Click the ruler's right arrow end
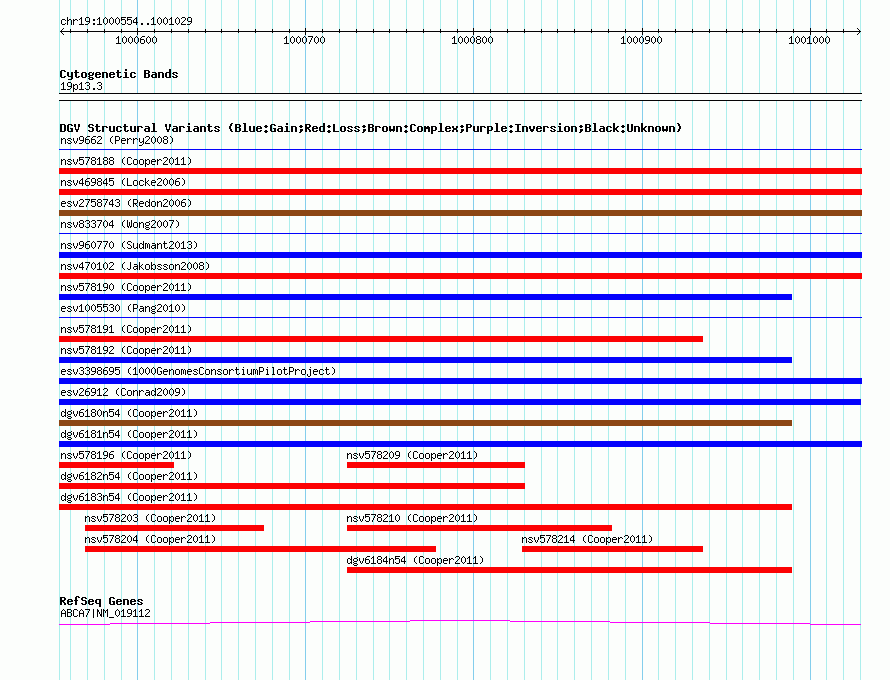The image size is (890, 680). click(859, 32)
